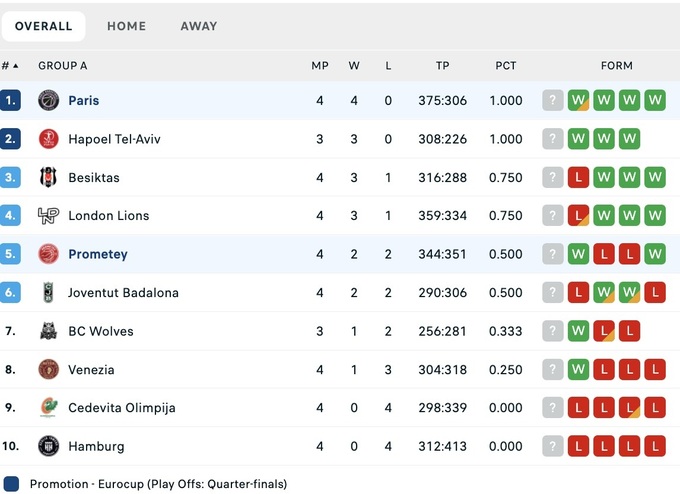The image size is (680, 494).
Task: Click Paris's upcoming match '?' form badge
Action: point(553,101)
